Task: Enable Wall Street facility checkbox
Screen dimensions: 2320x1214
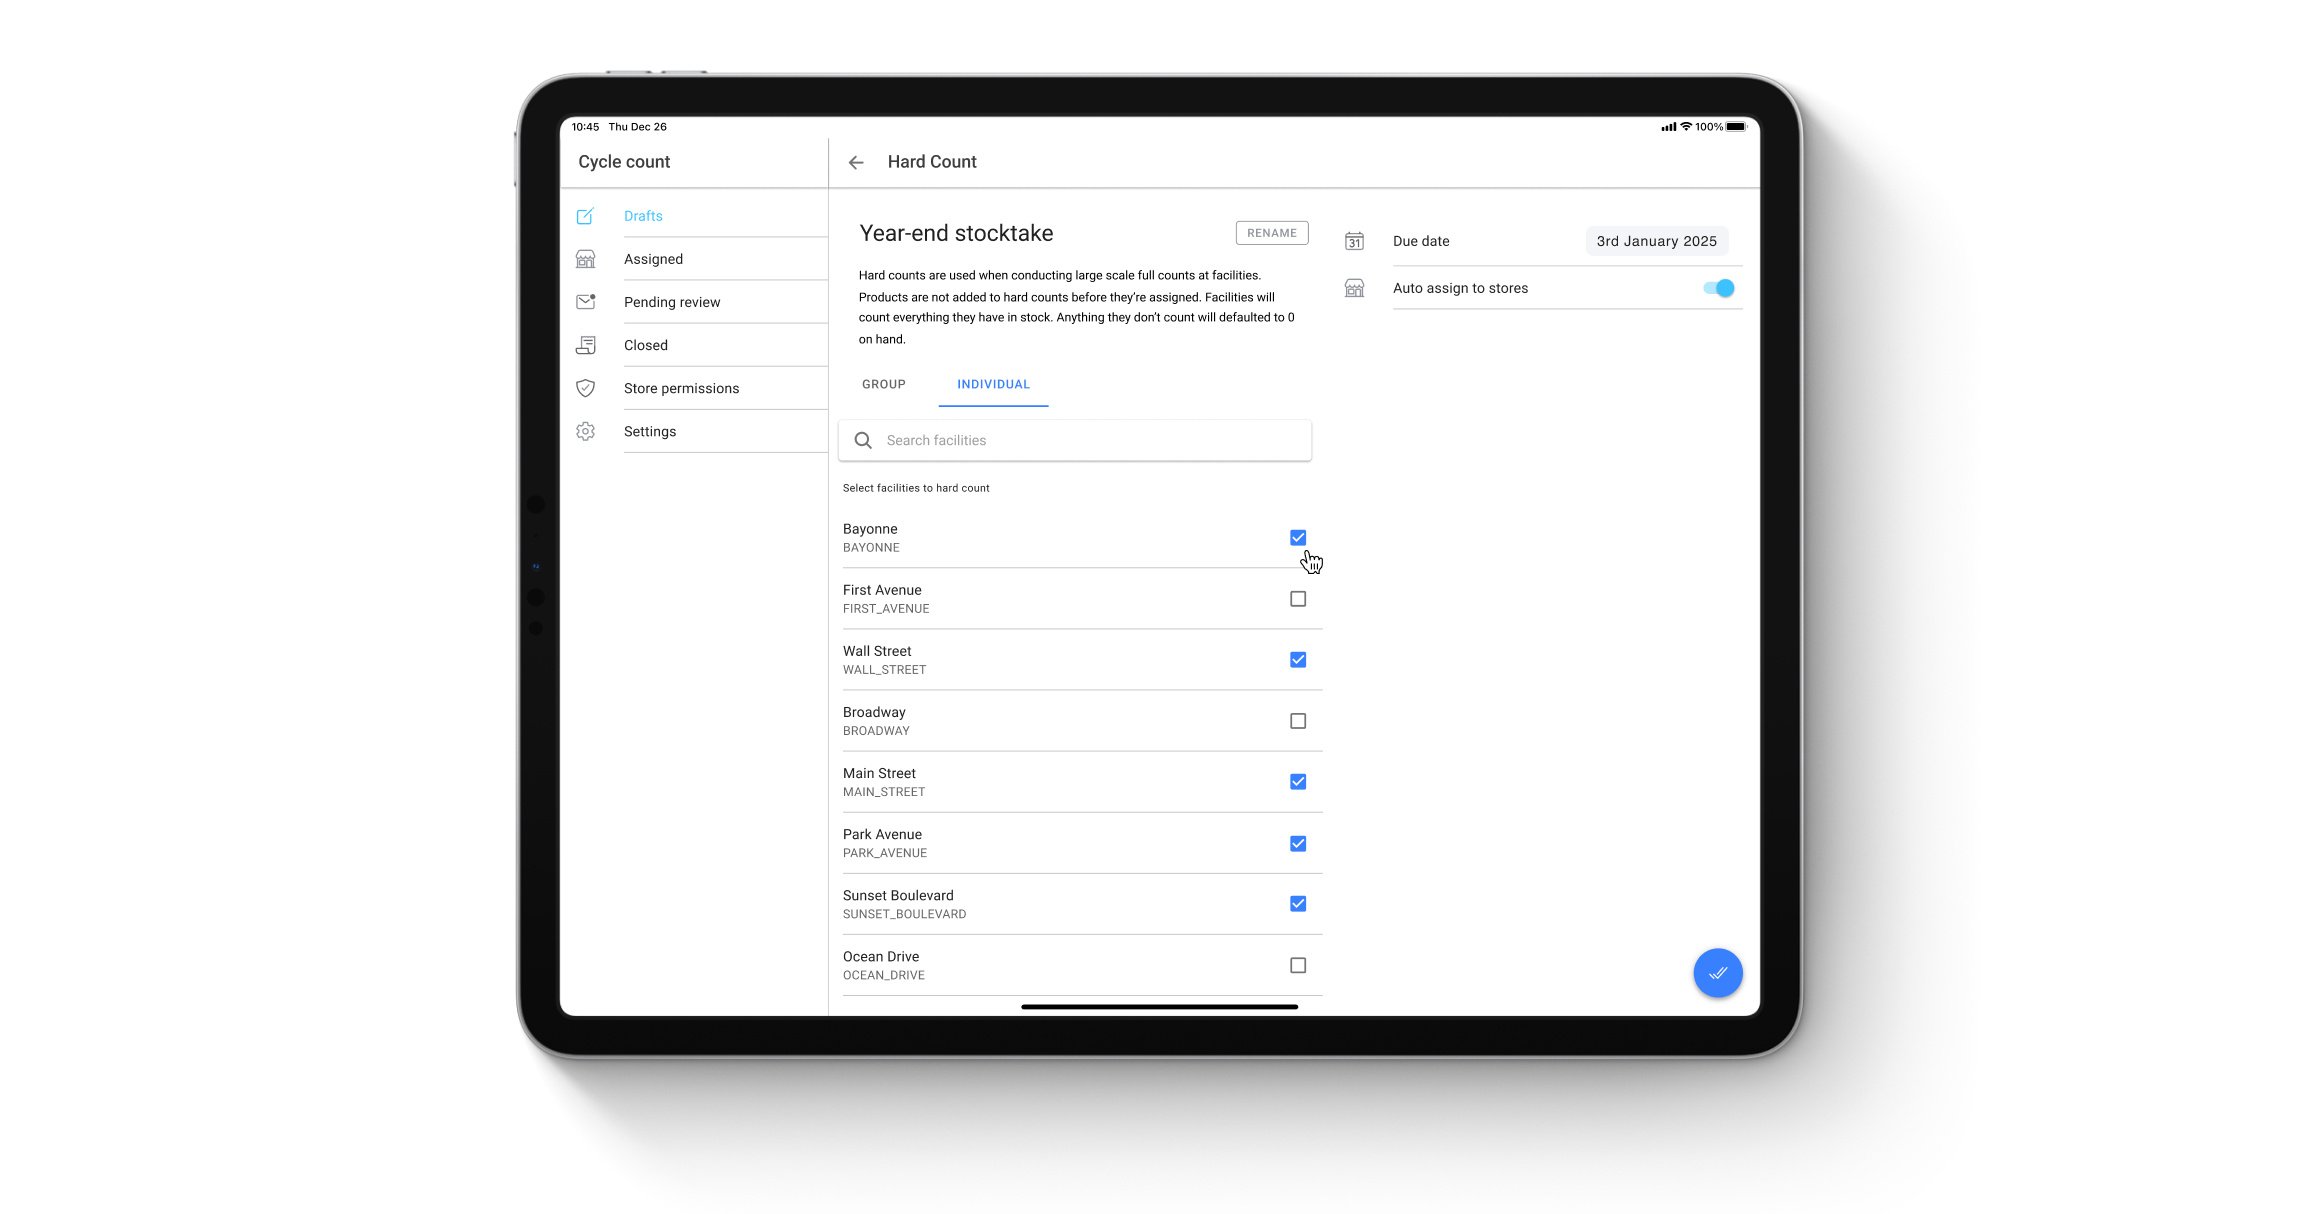Action: tap(1298, 658)
